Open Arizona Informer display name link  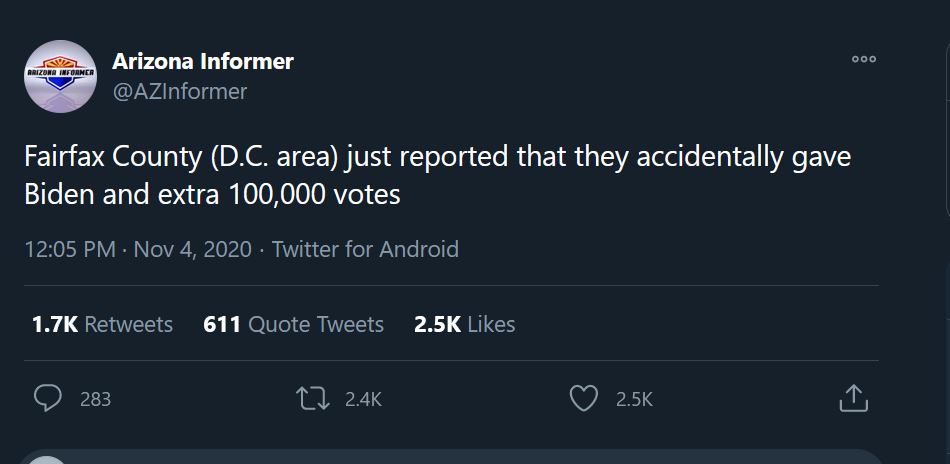[203, 61]
